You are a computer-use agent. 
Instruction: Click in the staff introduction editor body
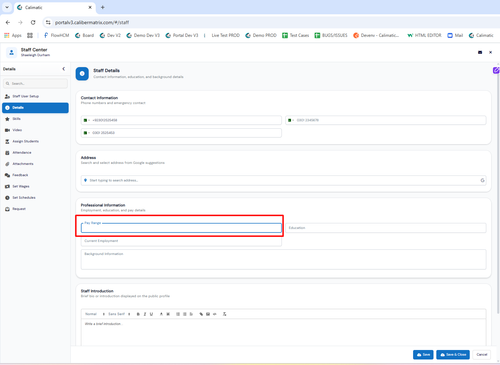tap(284, 332)
